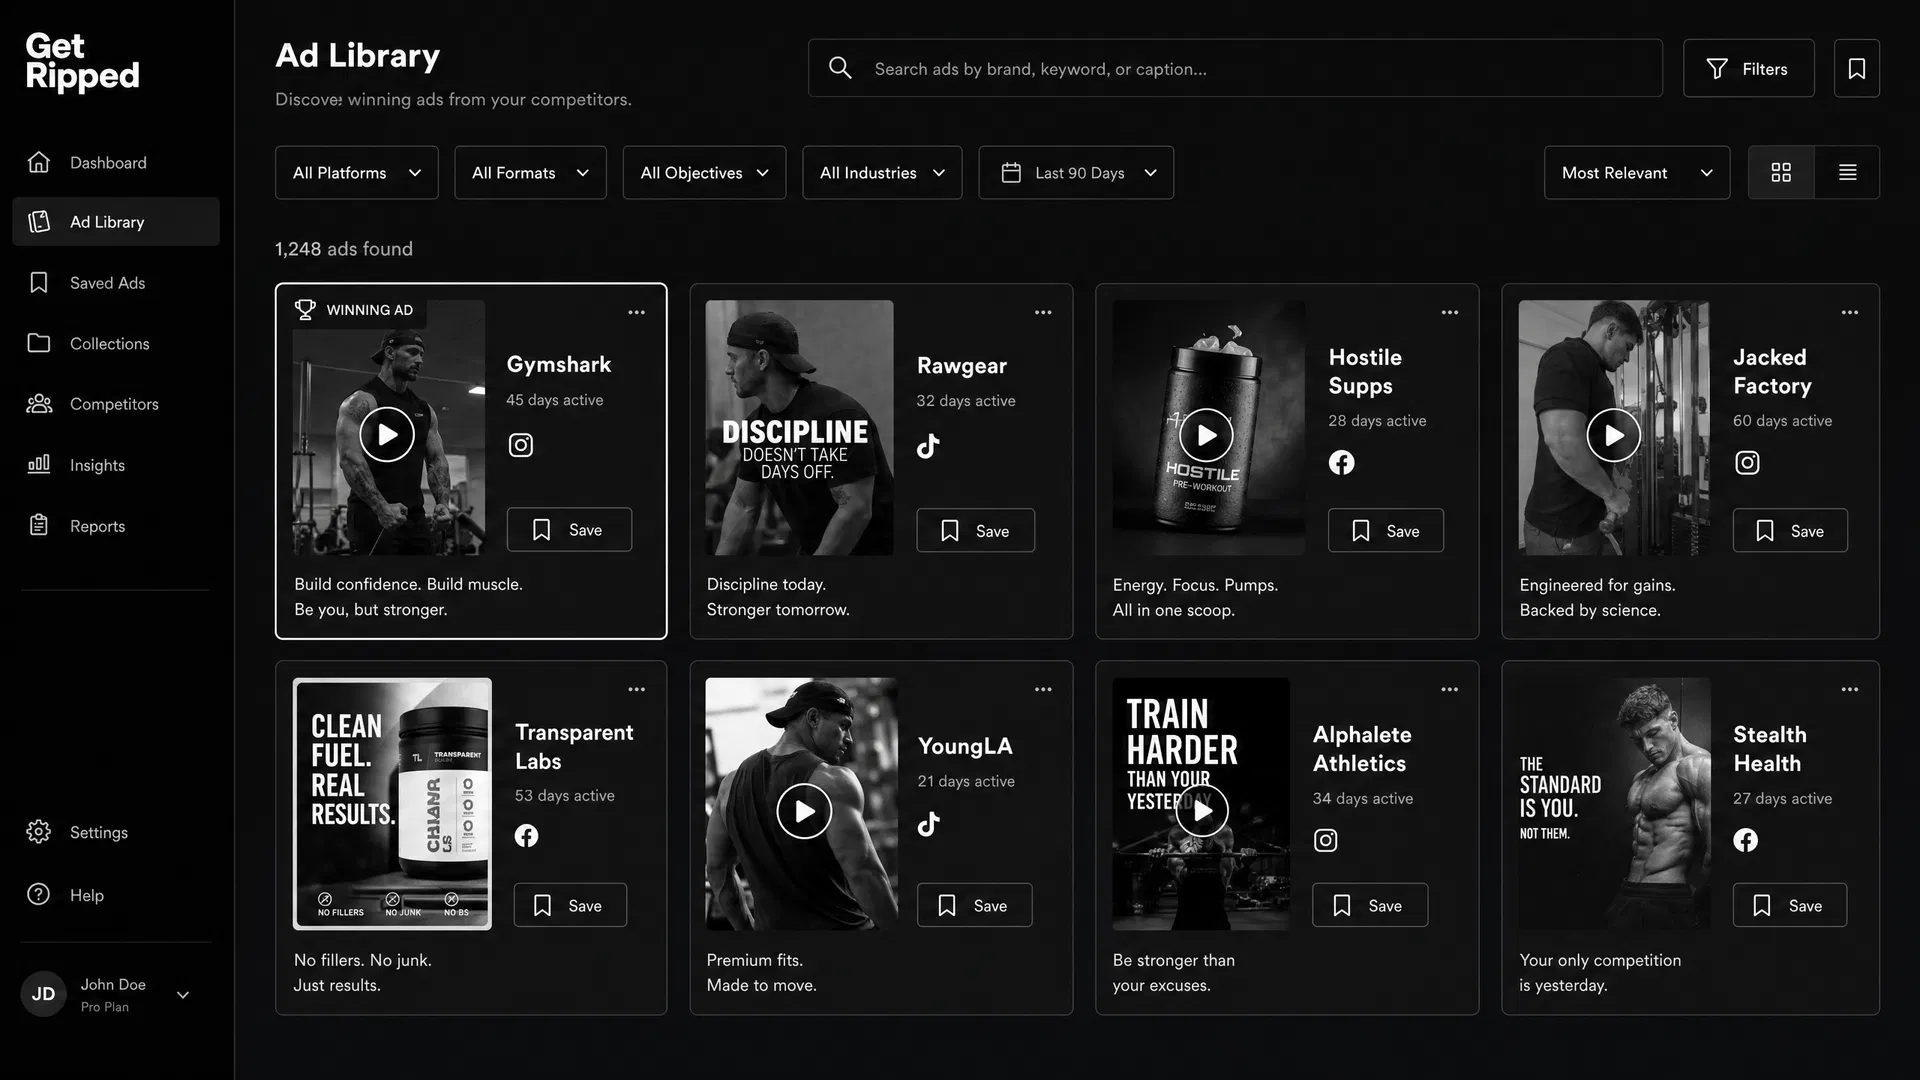Save the YoungLA ad
This screenshot has height=1080, width=1920.
(x=974, y=905)
